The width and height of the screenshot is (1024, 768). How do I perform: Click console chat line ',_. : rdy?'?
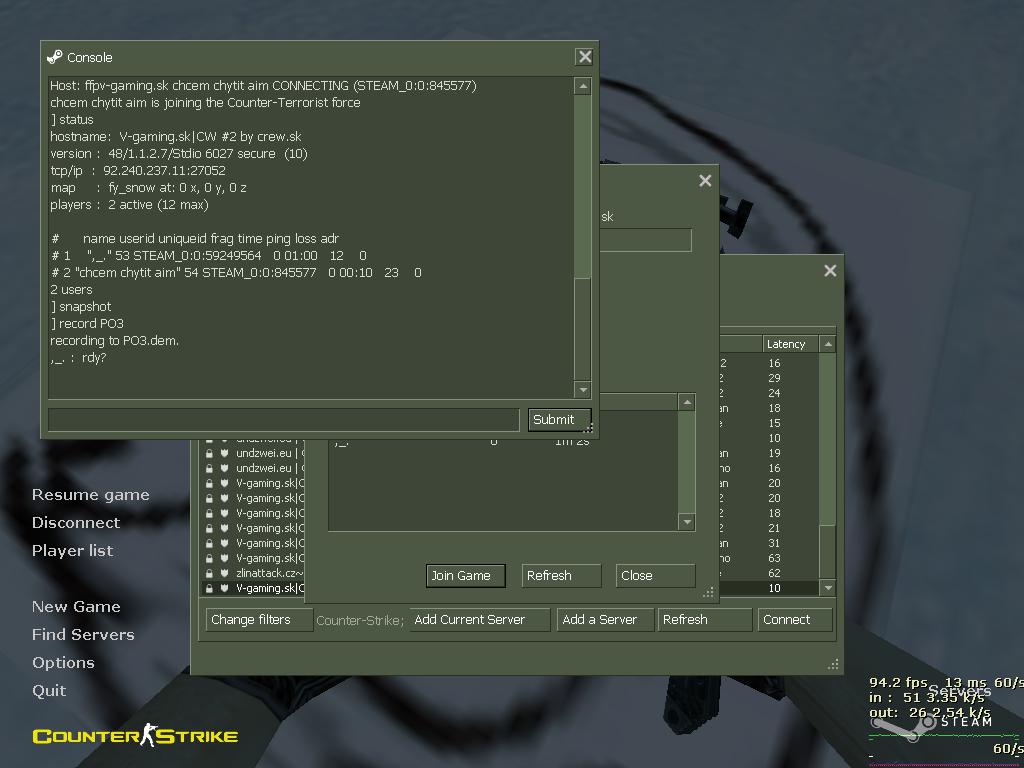click(78, 358)
